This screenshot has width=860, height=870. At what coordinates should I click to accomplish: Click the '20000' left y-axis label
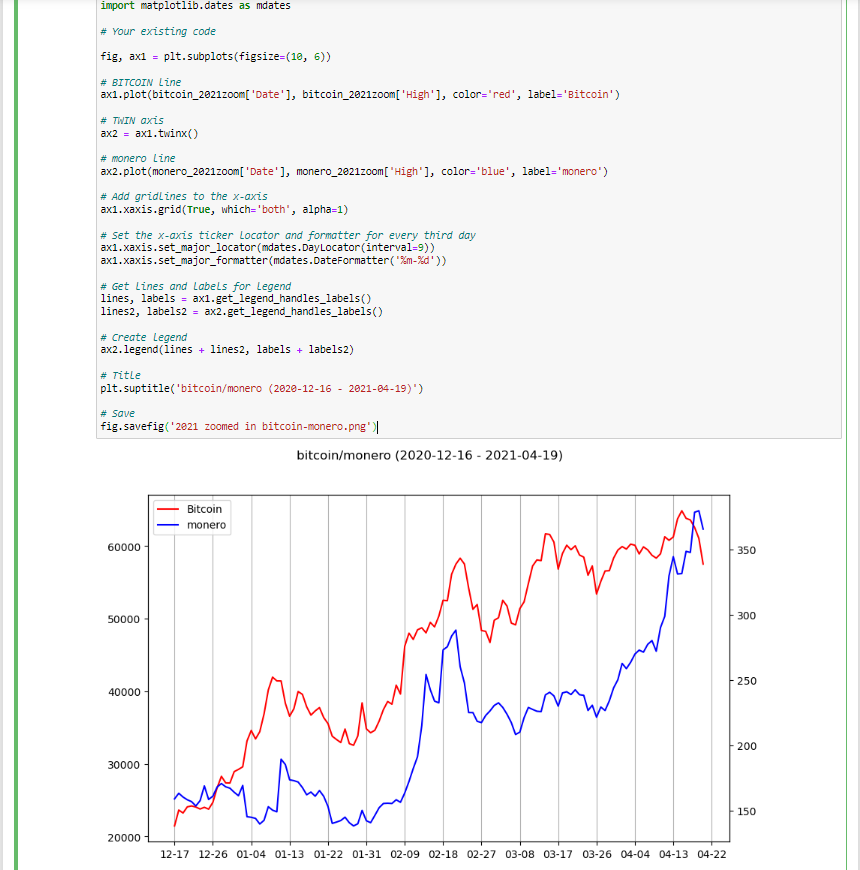click(x=124, y=838)
